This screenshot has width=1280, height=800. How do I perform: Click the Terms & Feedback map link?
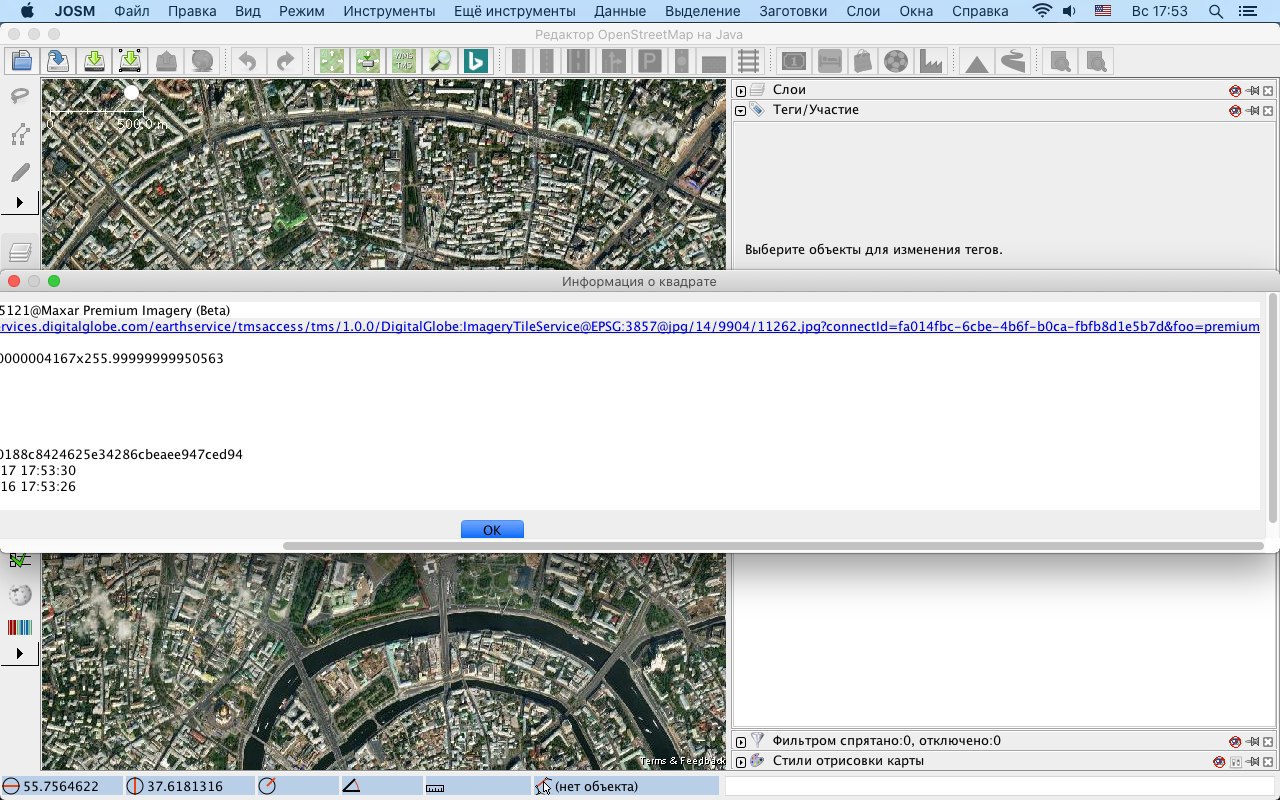683,761
